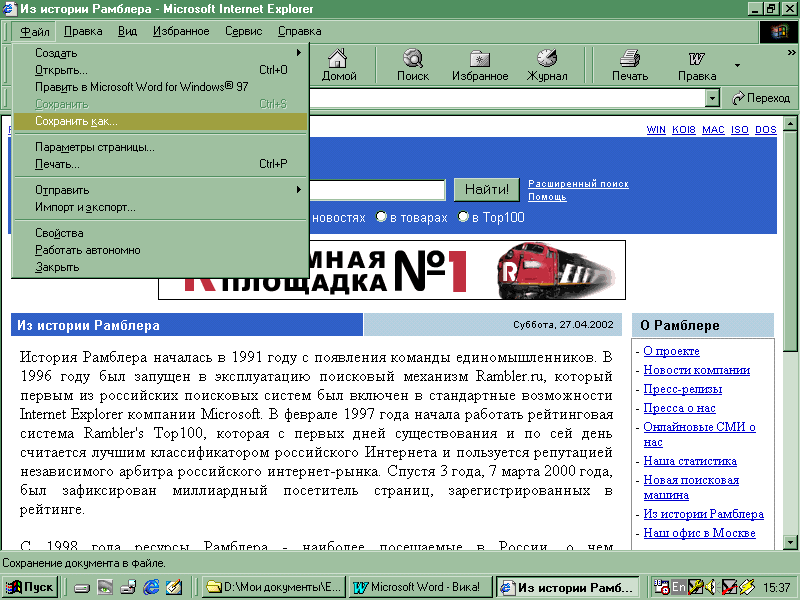The image size is (800, 600).
Task: Select the 'в Top100' radio button
Action: click(463, 216)
